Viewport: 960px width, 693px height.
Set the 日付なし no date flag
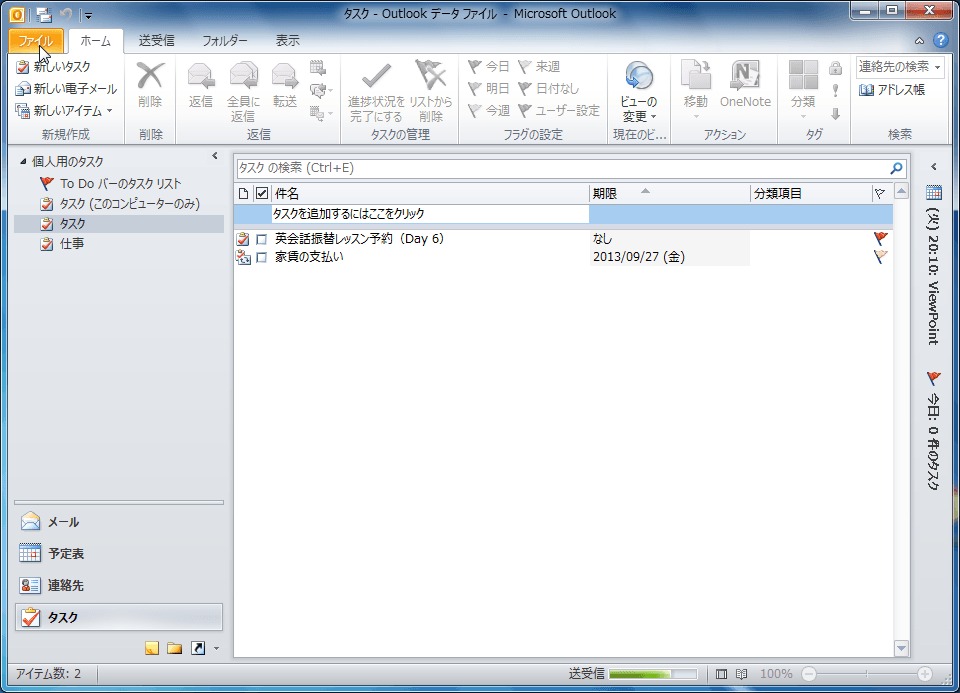coord(549,89)
